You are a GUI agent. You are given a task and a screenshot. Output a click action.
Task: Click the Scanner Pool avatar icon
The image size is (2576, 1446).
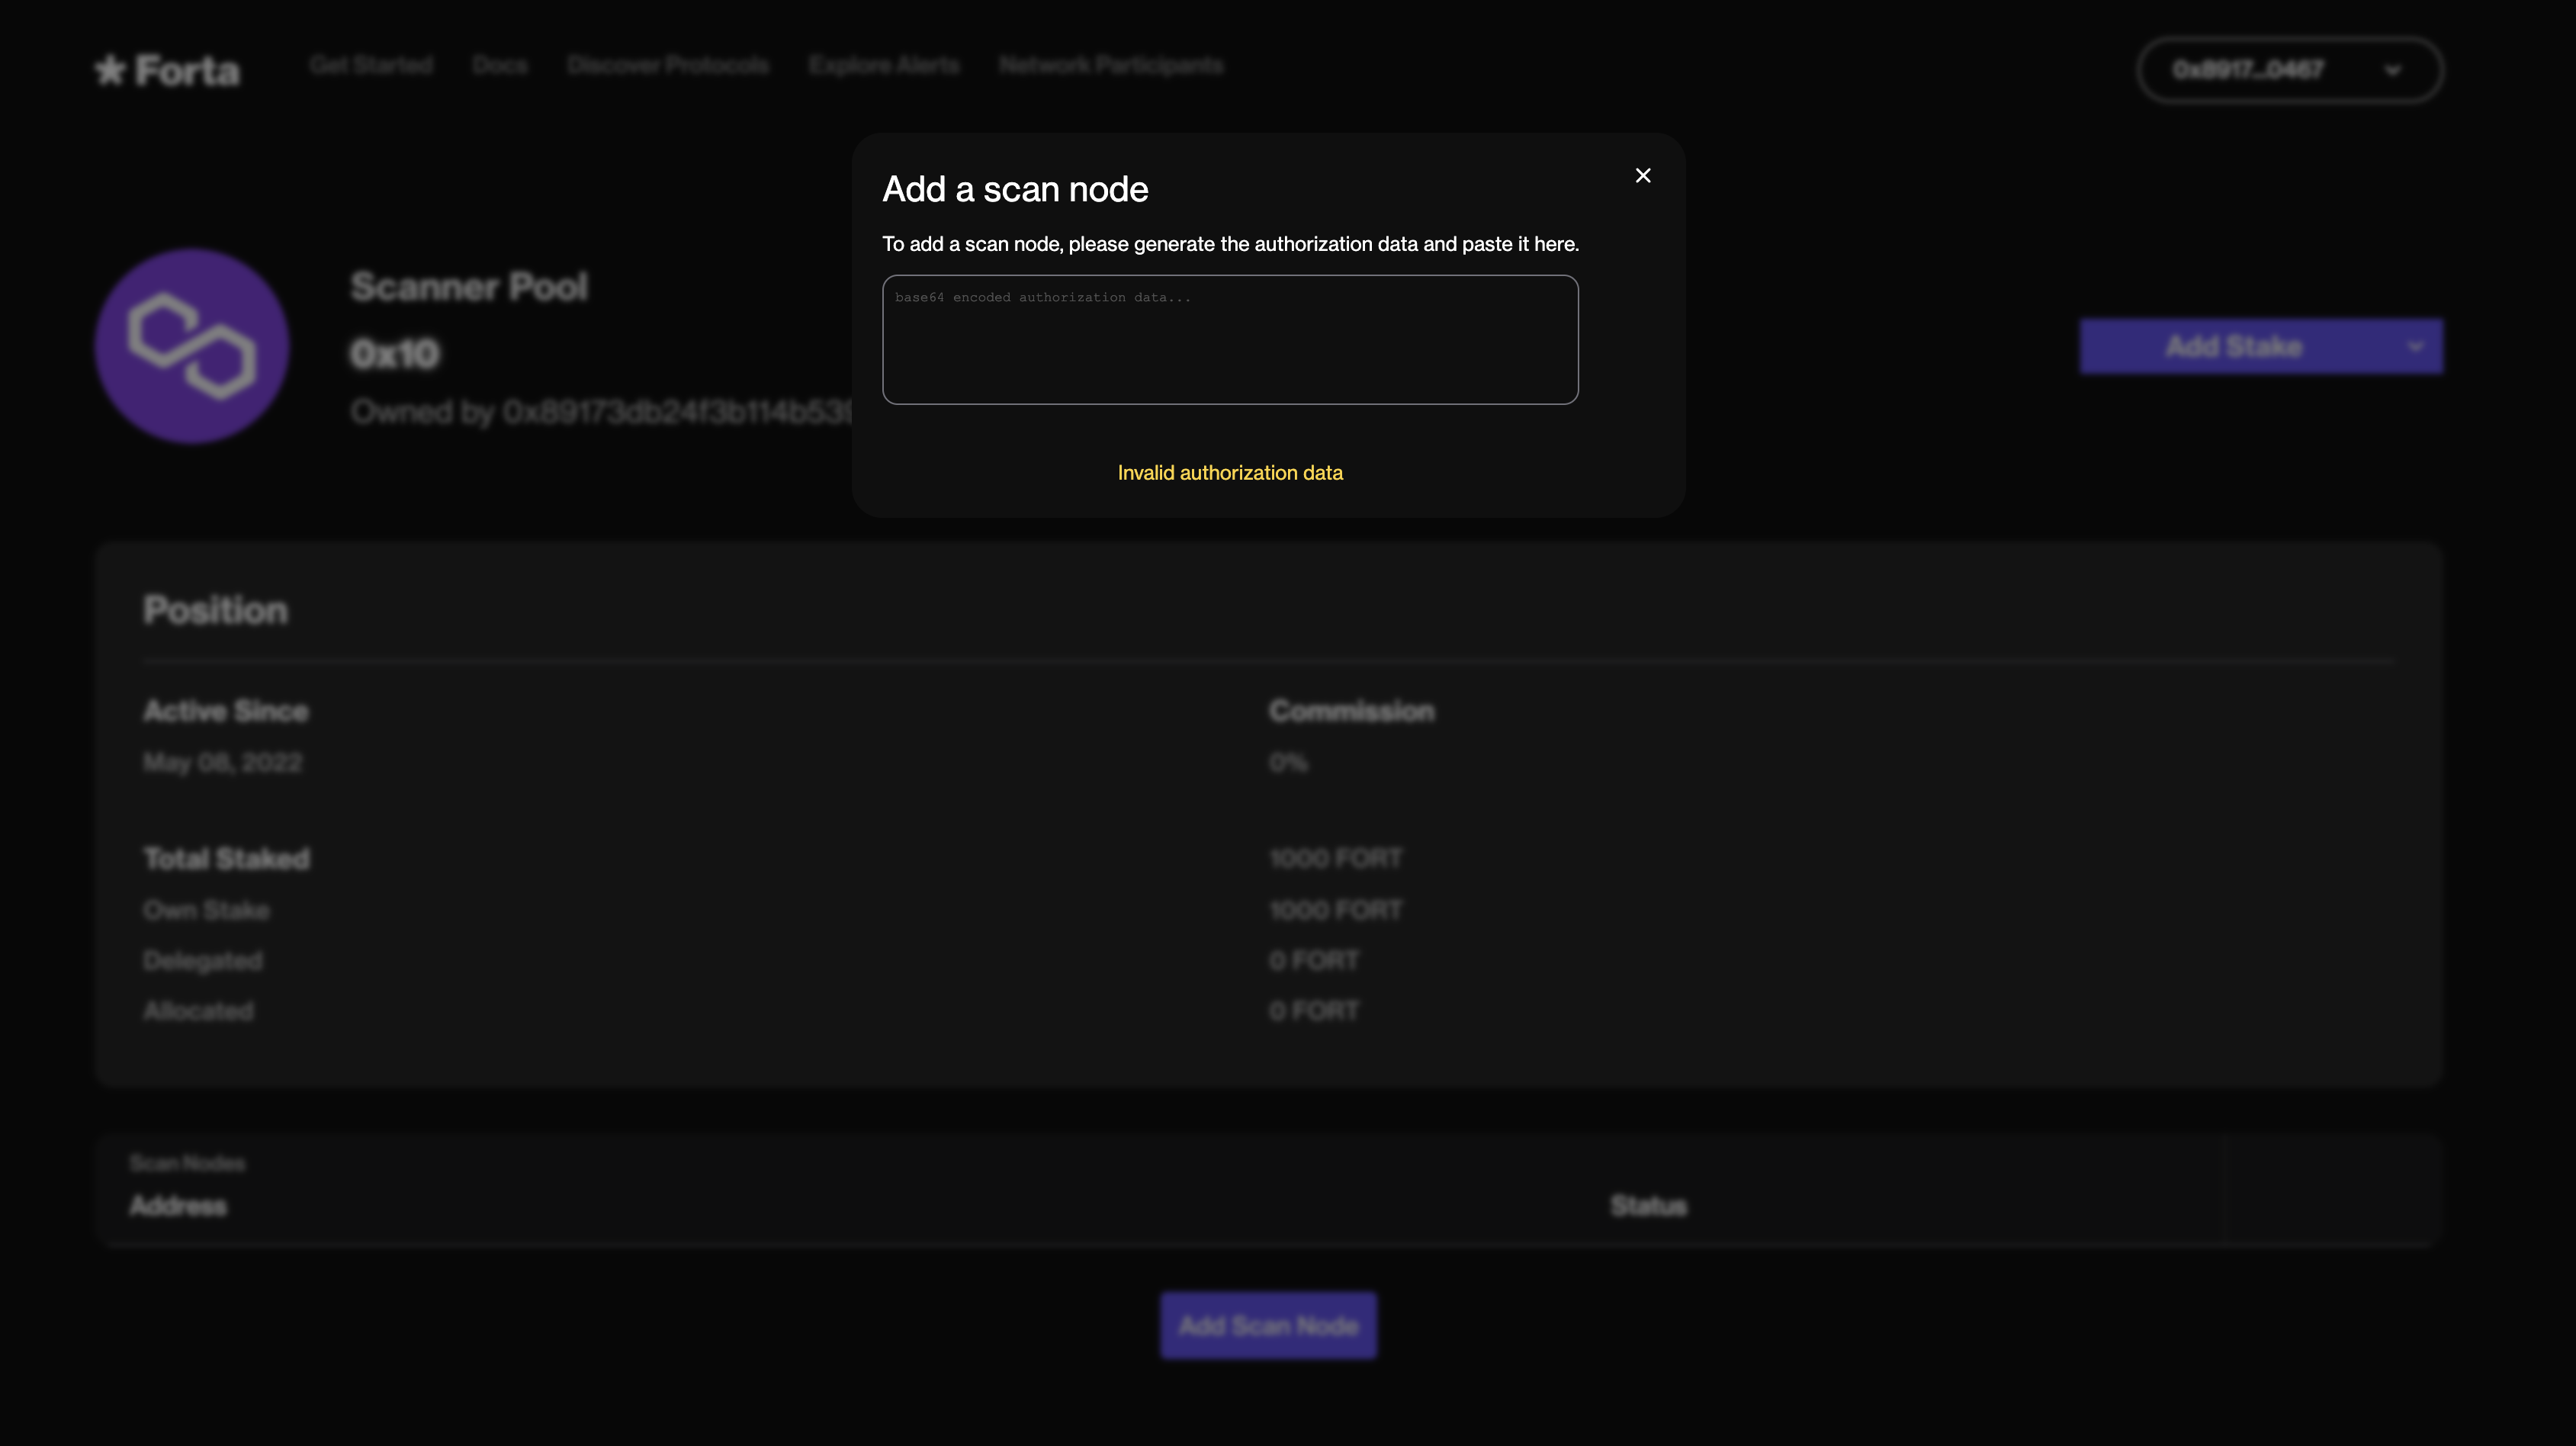click(193, 347)
